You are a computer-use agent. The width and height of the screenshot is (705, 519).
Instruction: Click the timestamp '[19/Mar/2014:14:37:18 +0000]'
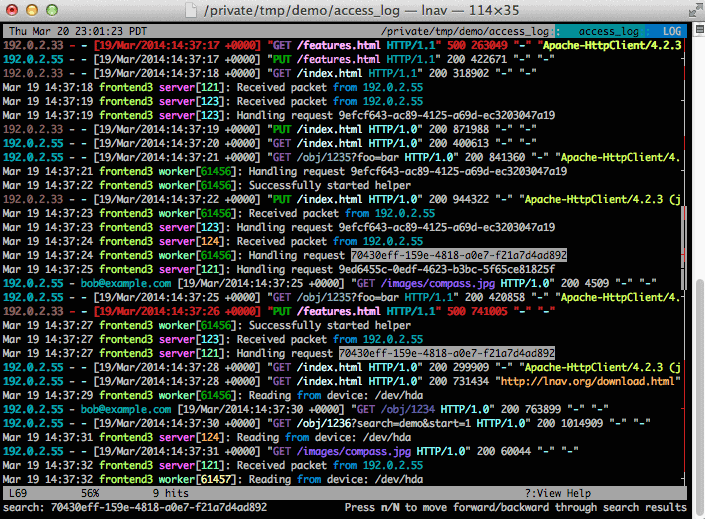point(177,73)
